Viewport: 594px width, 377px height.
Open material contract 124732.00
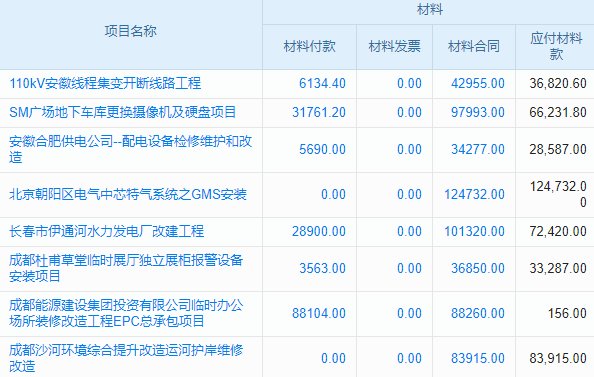[x=474, y=194]
